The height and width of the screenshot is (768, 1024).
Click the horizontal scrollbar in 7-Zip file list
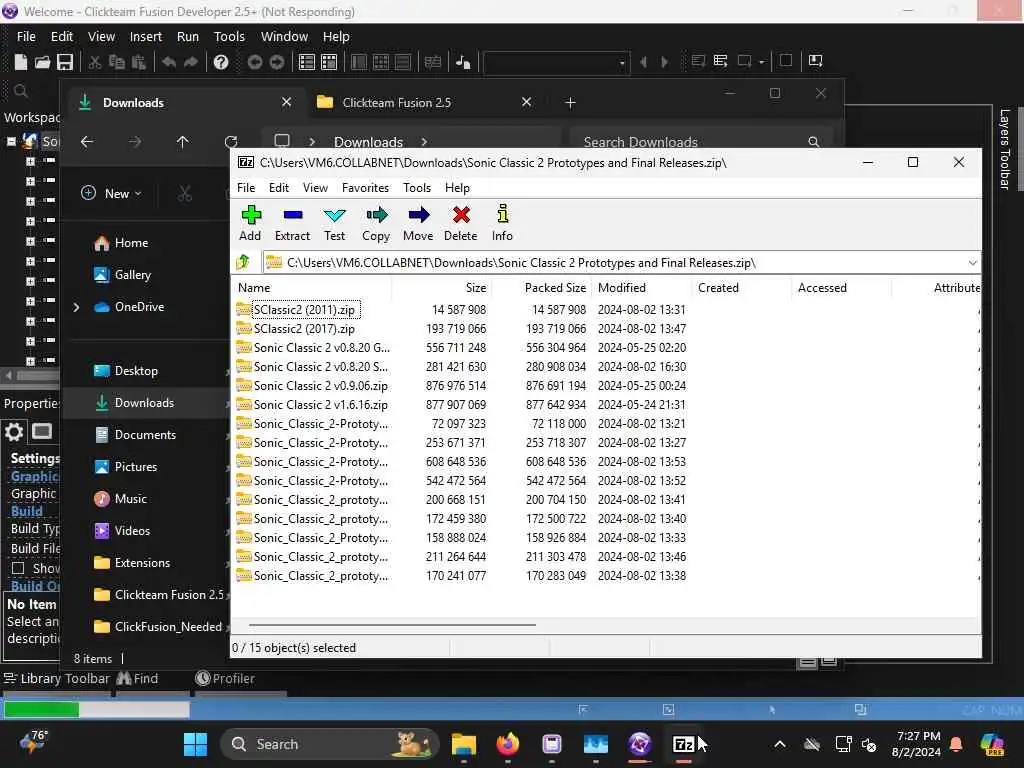click(x=392, y=625)
